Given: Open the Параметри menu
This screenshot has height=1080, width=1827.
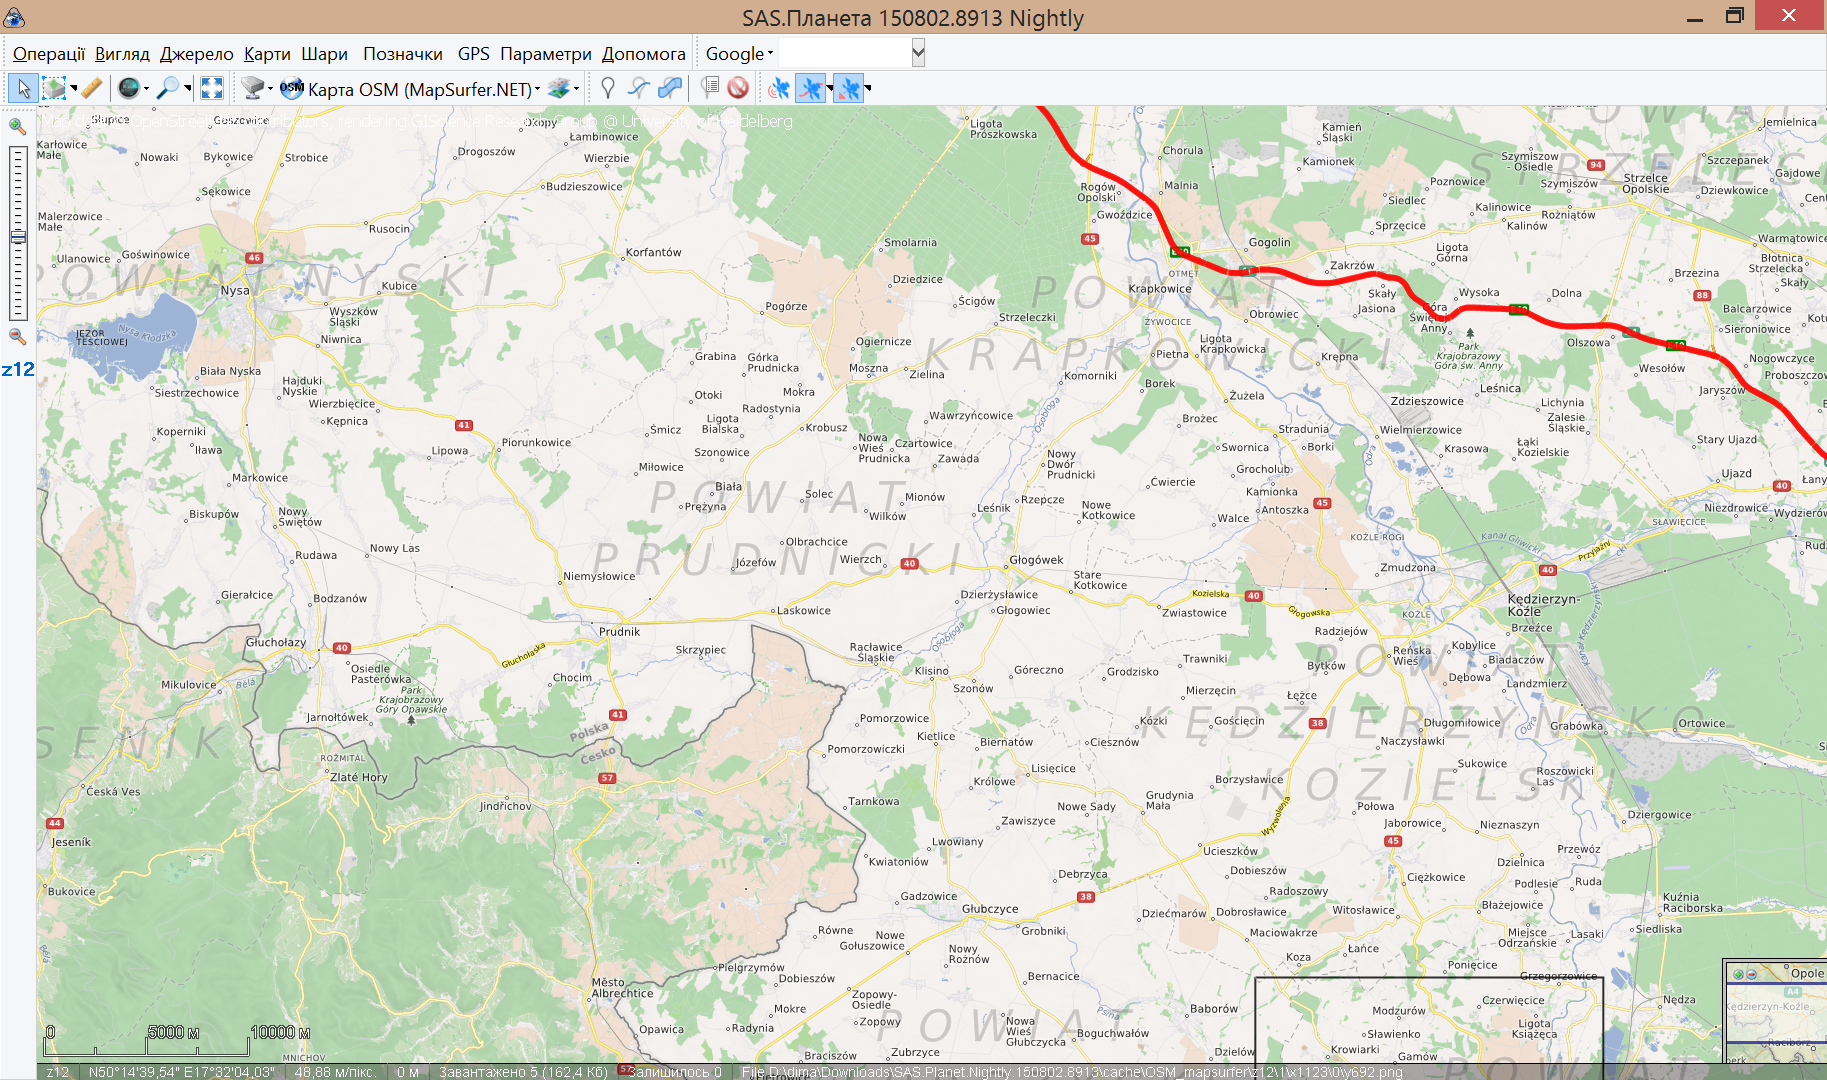Looking at the screenshot, I should (x=545, y=54).
